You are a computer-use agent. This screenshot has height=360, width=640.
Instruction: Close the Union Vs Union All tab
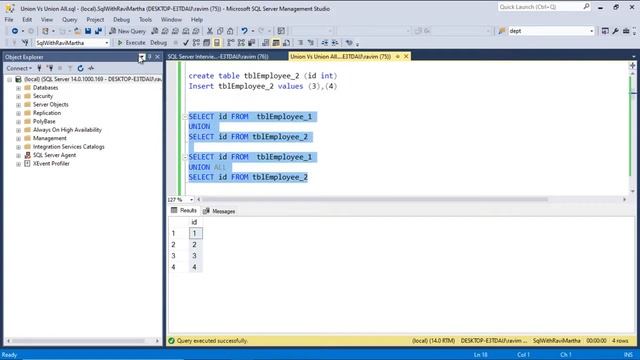pyautogui.click(x=406, y=57)
